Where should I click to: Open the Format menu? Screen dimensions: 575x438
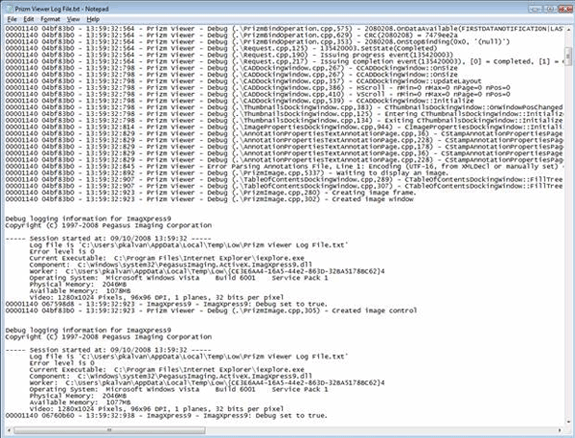click(50, 19)
